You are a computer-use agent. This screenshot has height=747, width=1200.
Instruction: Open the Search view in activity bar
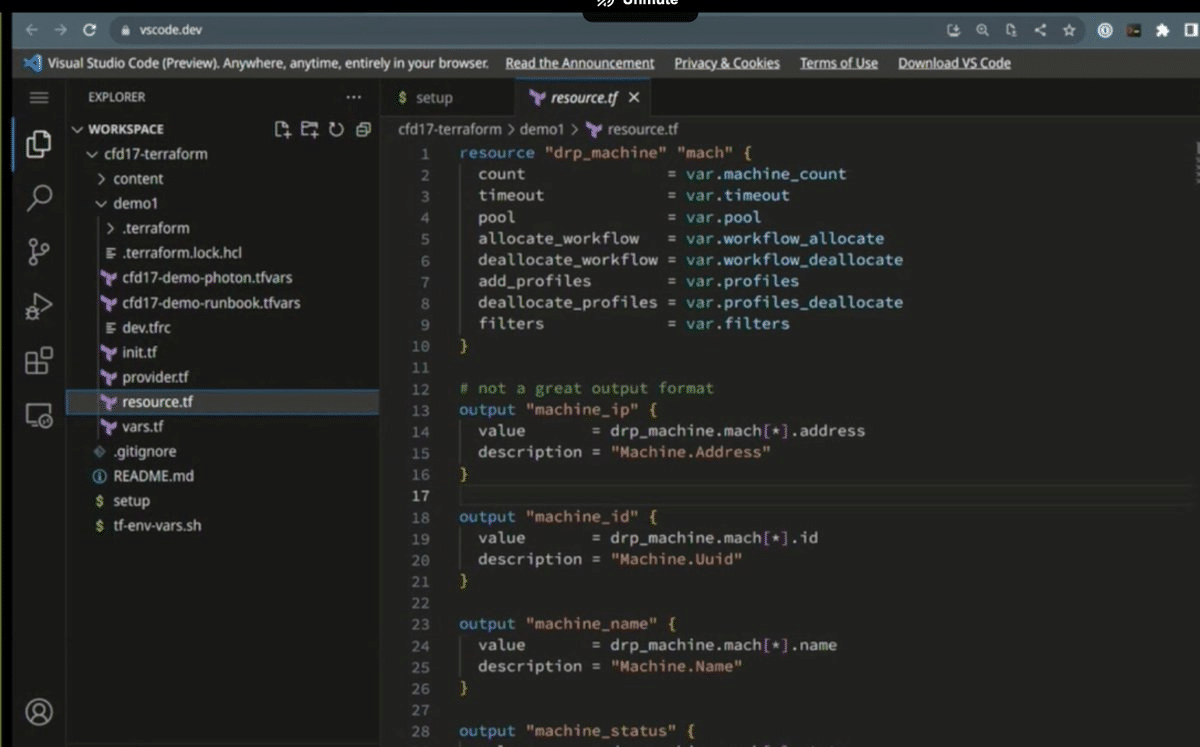[x=39, y=197]
